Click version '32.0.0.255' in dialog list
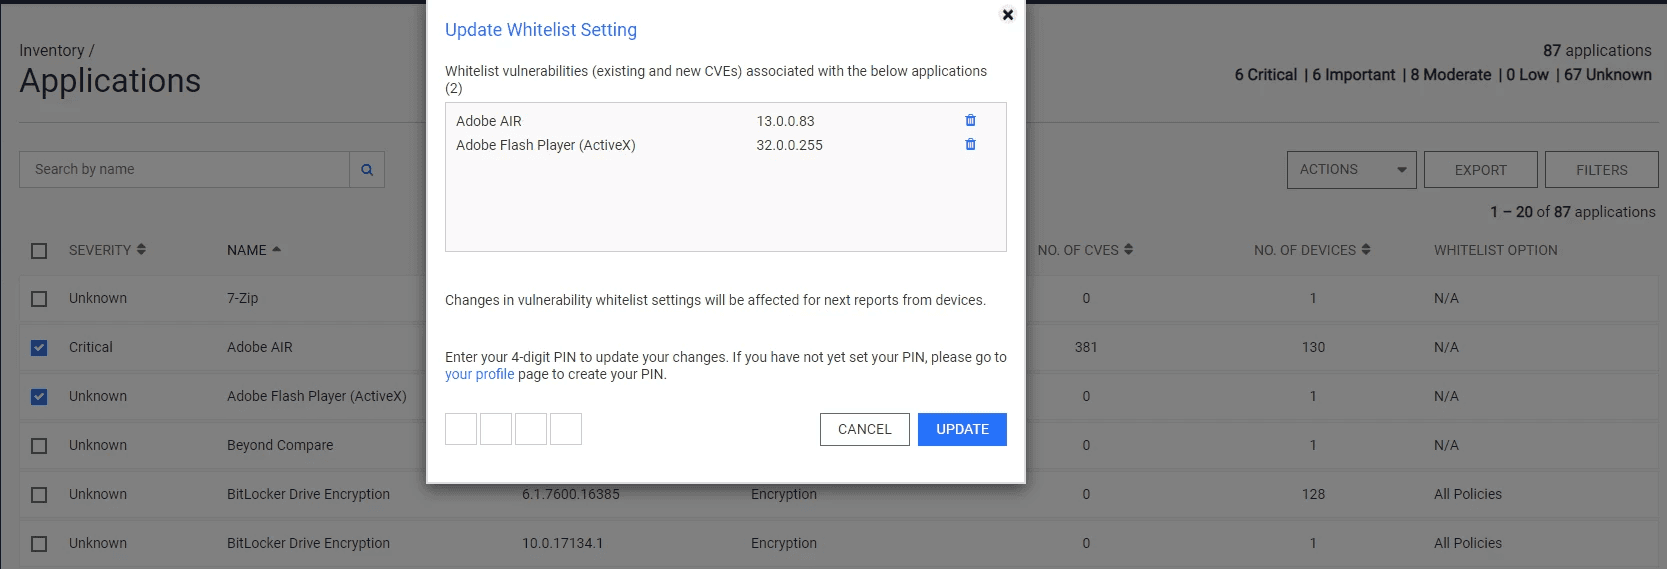Screen dimensions: 1667x569 [789, 145]
